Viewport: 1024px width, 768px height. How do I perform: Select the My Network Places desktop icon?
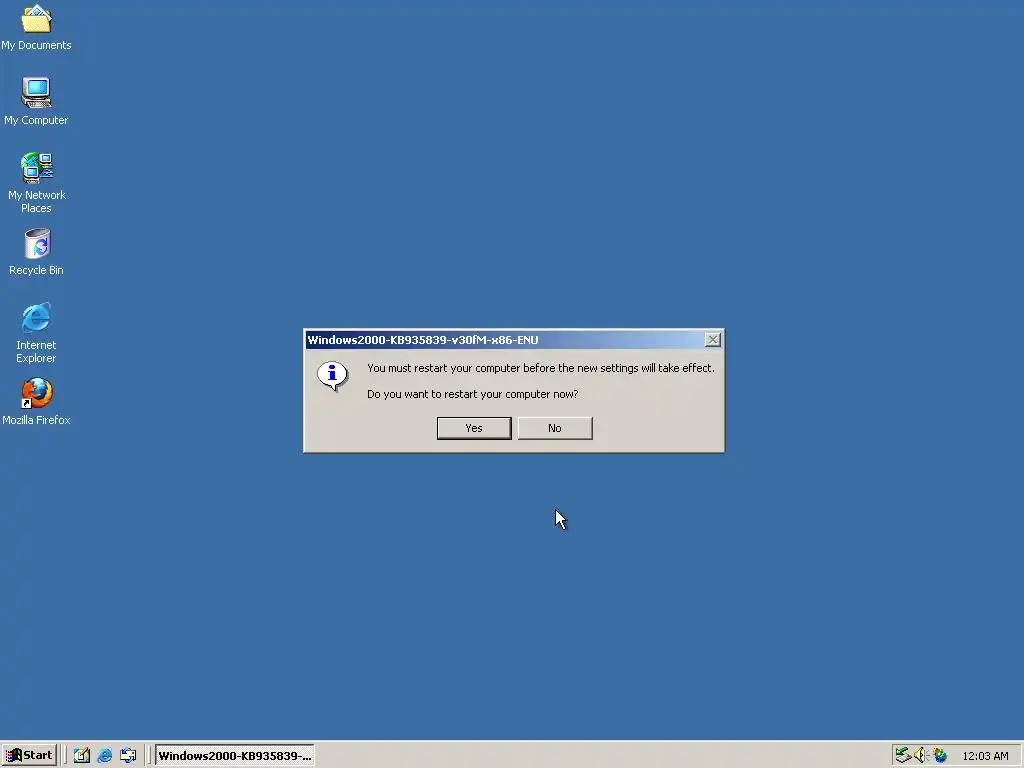[x=36, y=183]
